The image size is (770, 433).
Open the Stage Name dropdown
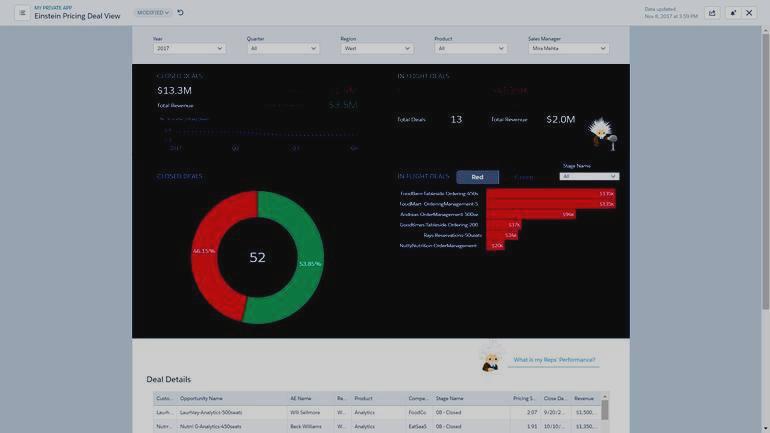(x=589, y=176)
